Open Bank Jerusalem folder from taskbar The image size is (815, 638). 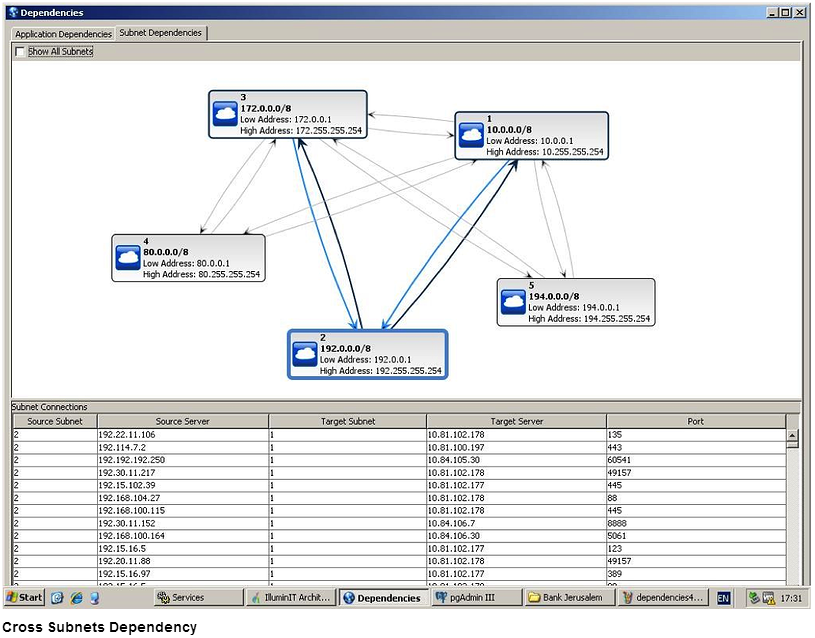567,598
